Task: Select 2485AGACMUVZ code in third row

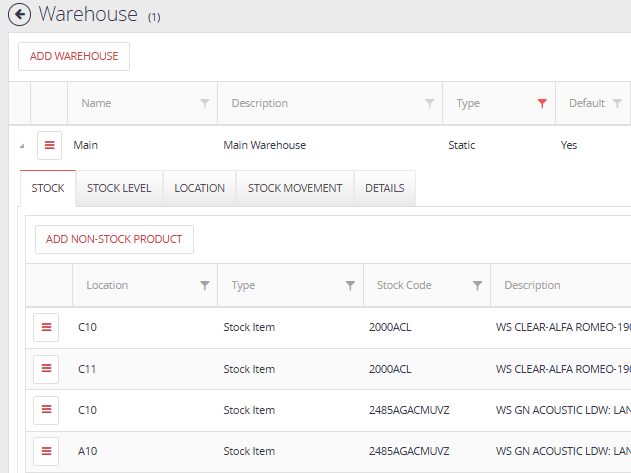Action: tap(409, 410)
